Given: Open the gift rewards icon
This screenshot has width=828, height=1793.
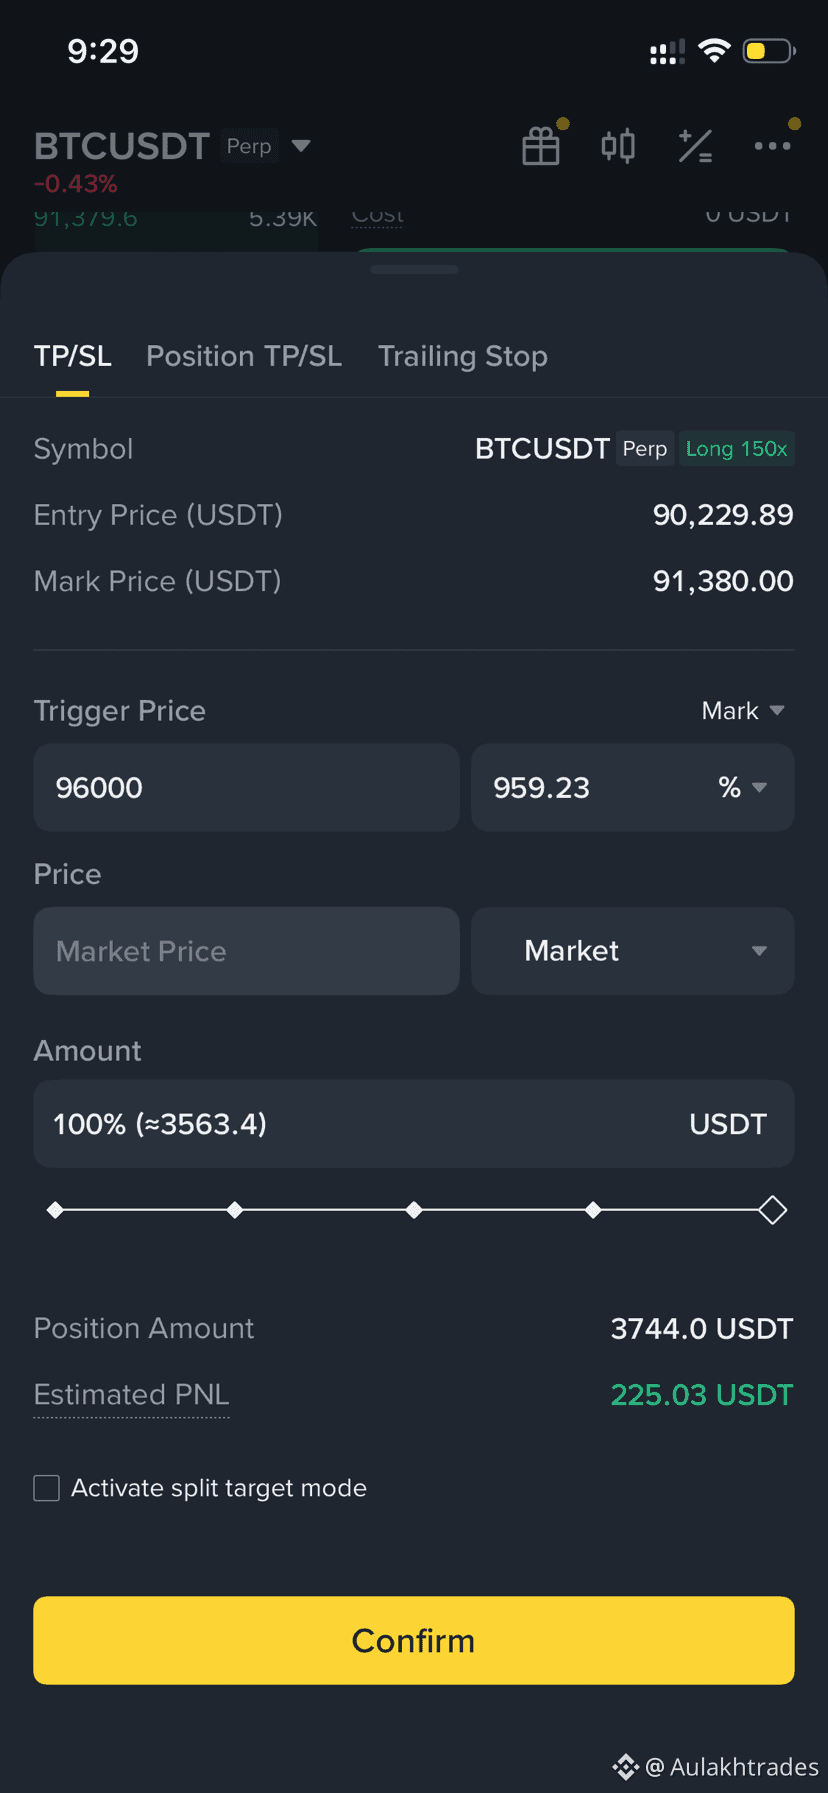Looking at the screenshot, I should click(x=541, y=146).
